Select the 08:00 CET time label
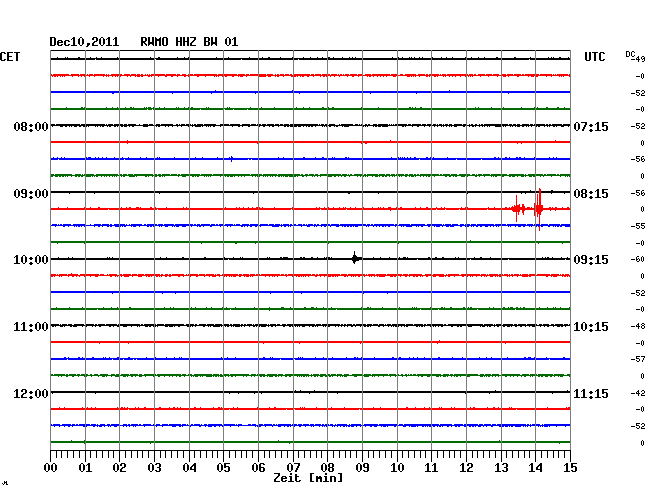The image size is (650, 494). coord(31,126)
